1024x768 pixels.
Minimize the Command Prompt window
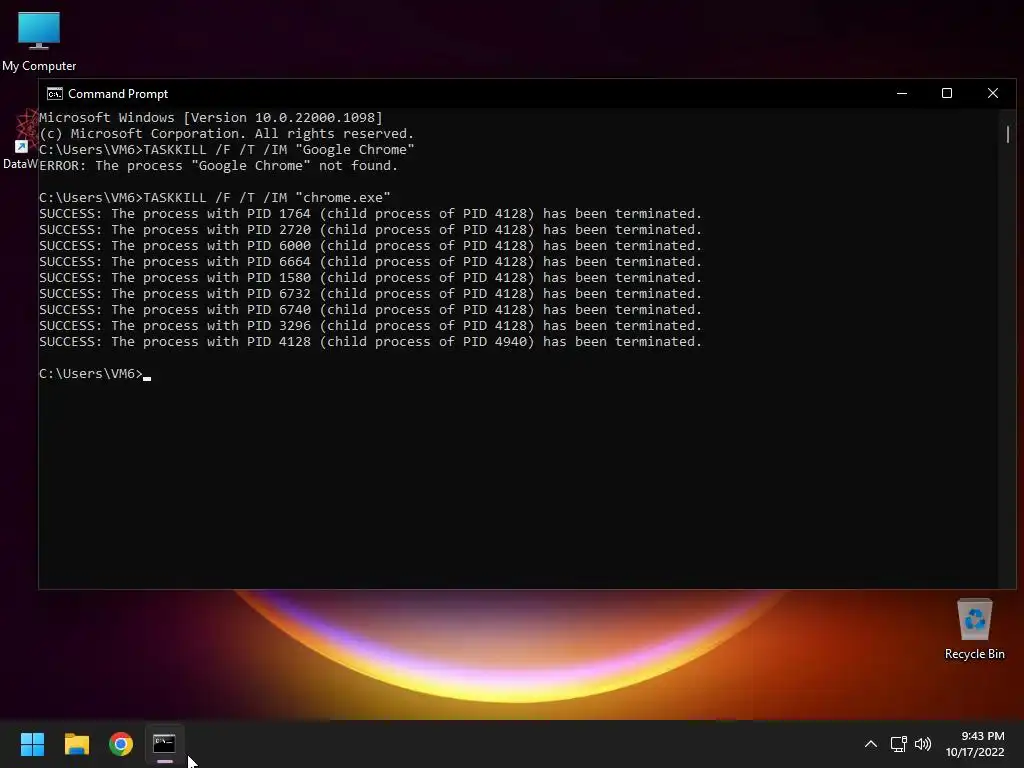(x=902, y=93)
